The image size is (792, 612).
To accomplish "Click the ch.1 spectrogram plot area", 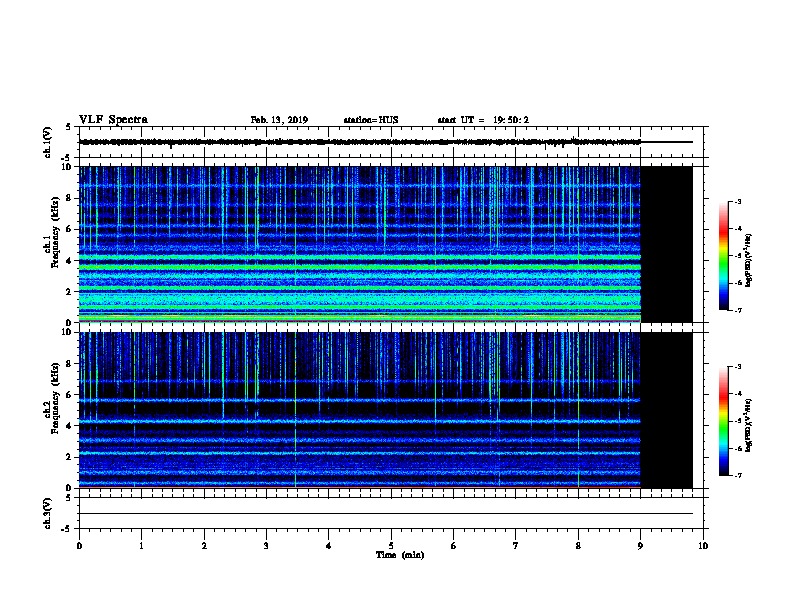I will coord(360,244).
